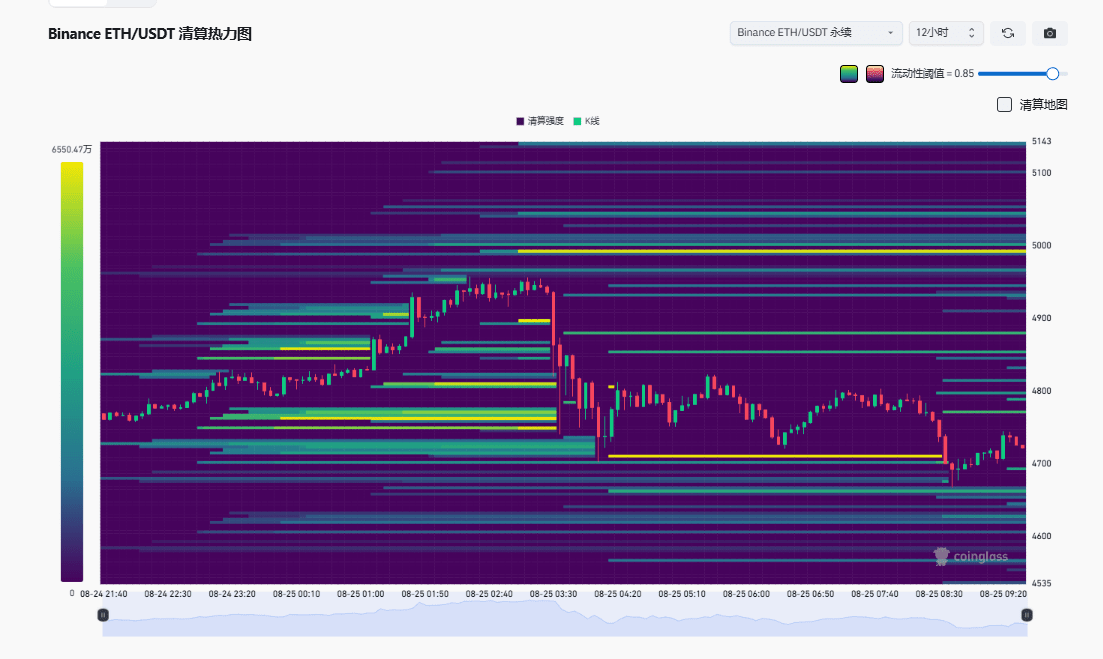
Task: Click the 08-25 02:40 time axis label
Action: pos(489,594)
